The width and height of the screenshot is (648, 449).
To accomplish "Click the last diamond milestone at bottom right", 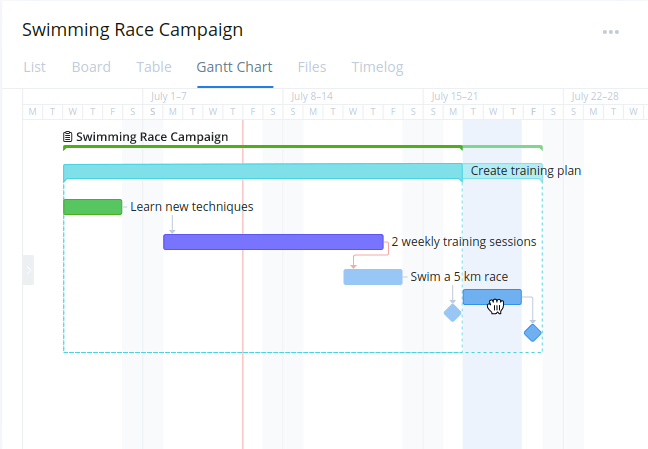I will point(532,332).
